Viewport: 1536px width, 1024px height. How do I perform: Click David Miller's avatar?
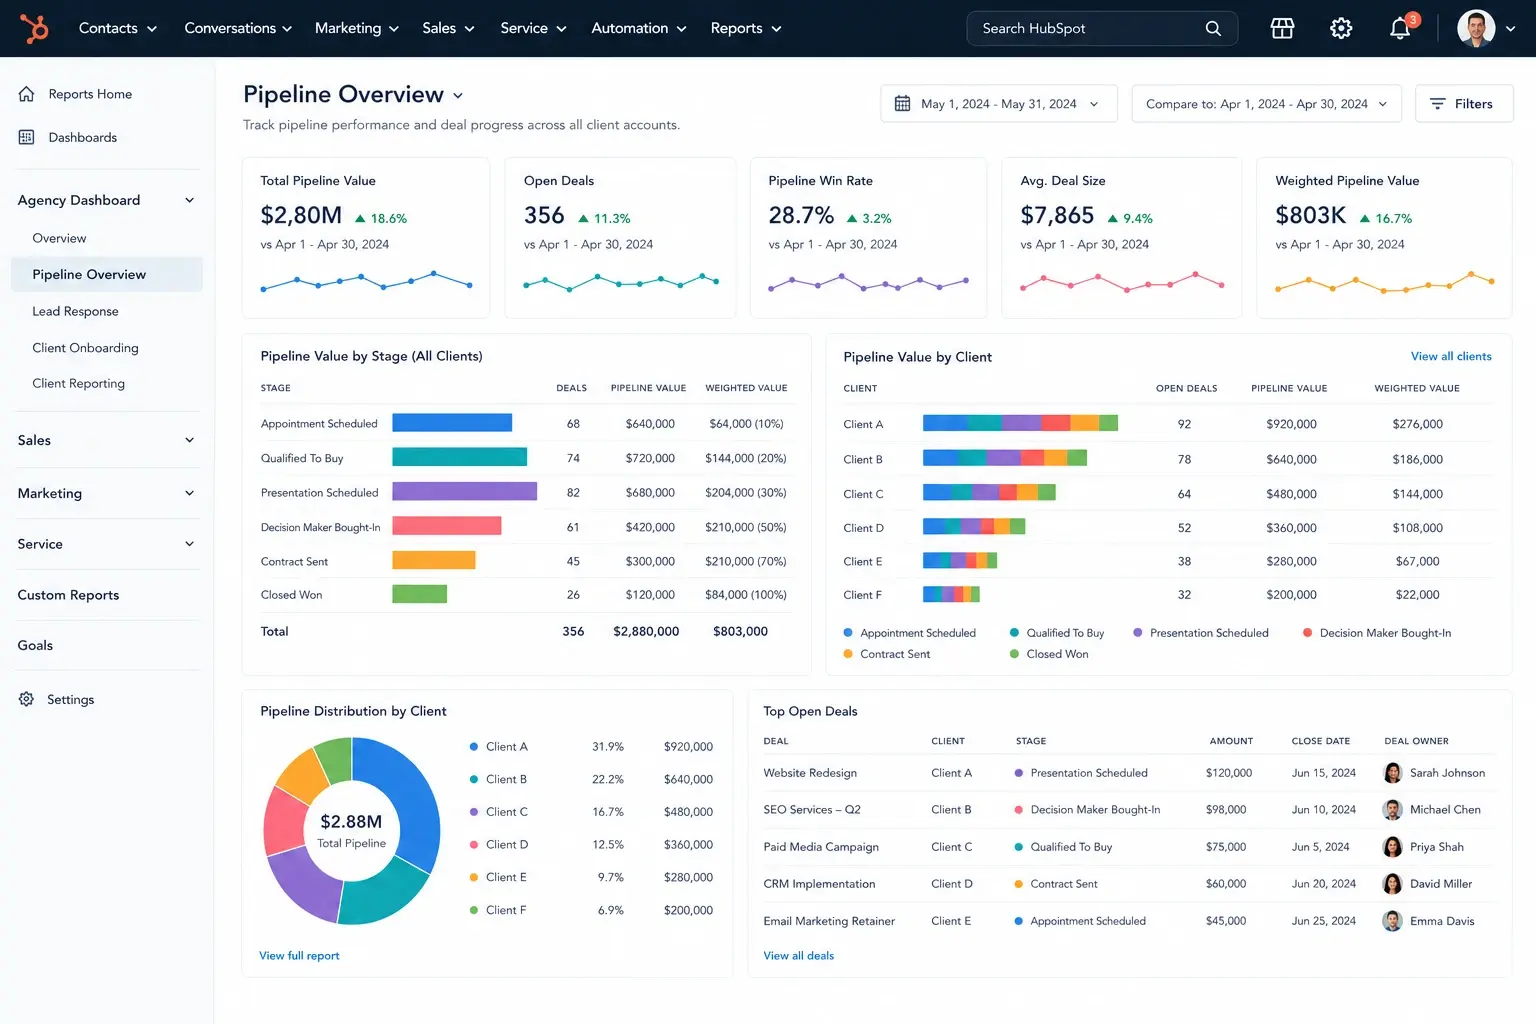point(1392,884)
